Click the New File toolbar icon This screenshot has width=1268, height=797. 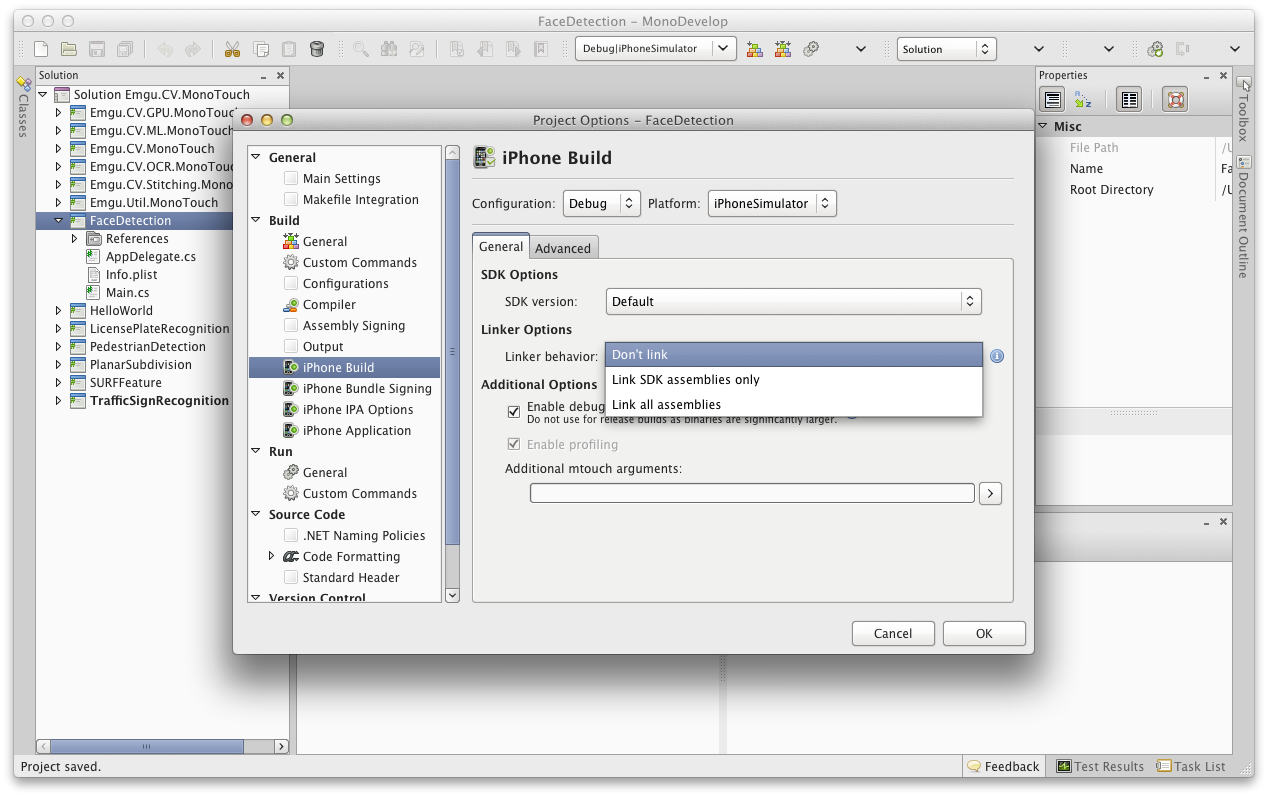41,48
